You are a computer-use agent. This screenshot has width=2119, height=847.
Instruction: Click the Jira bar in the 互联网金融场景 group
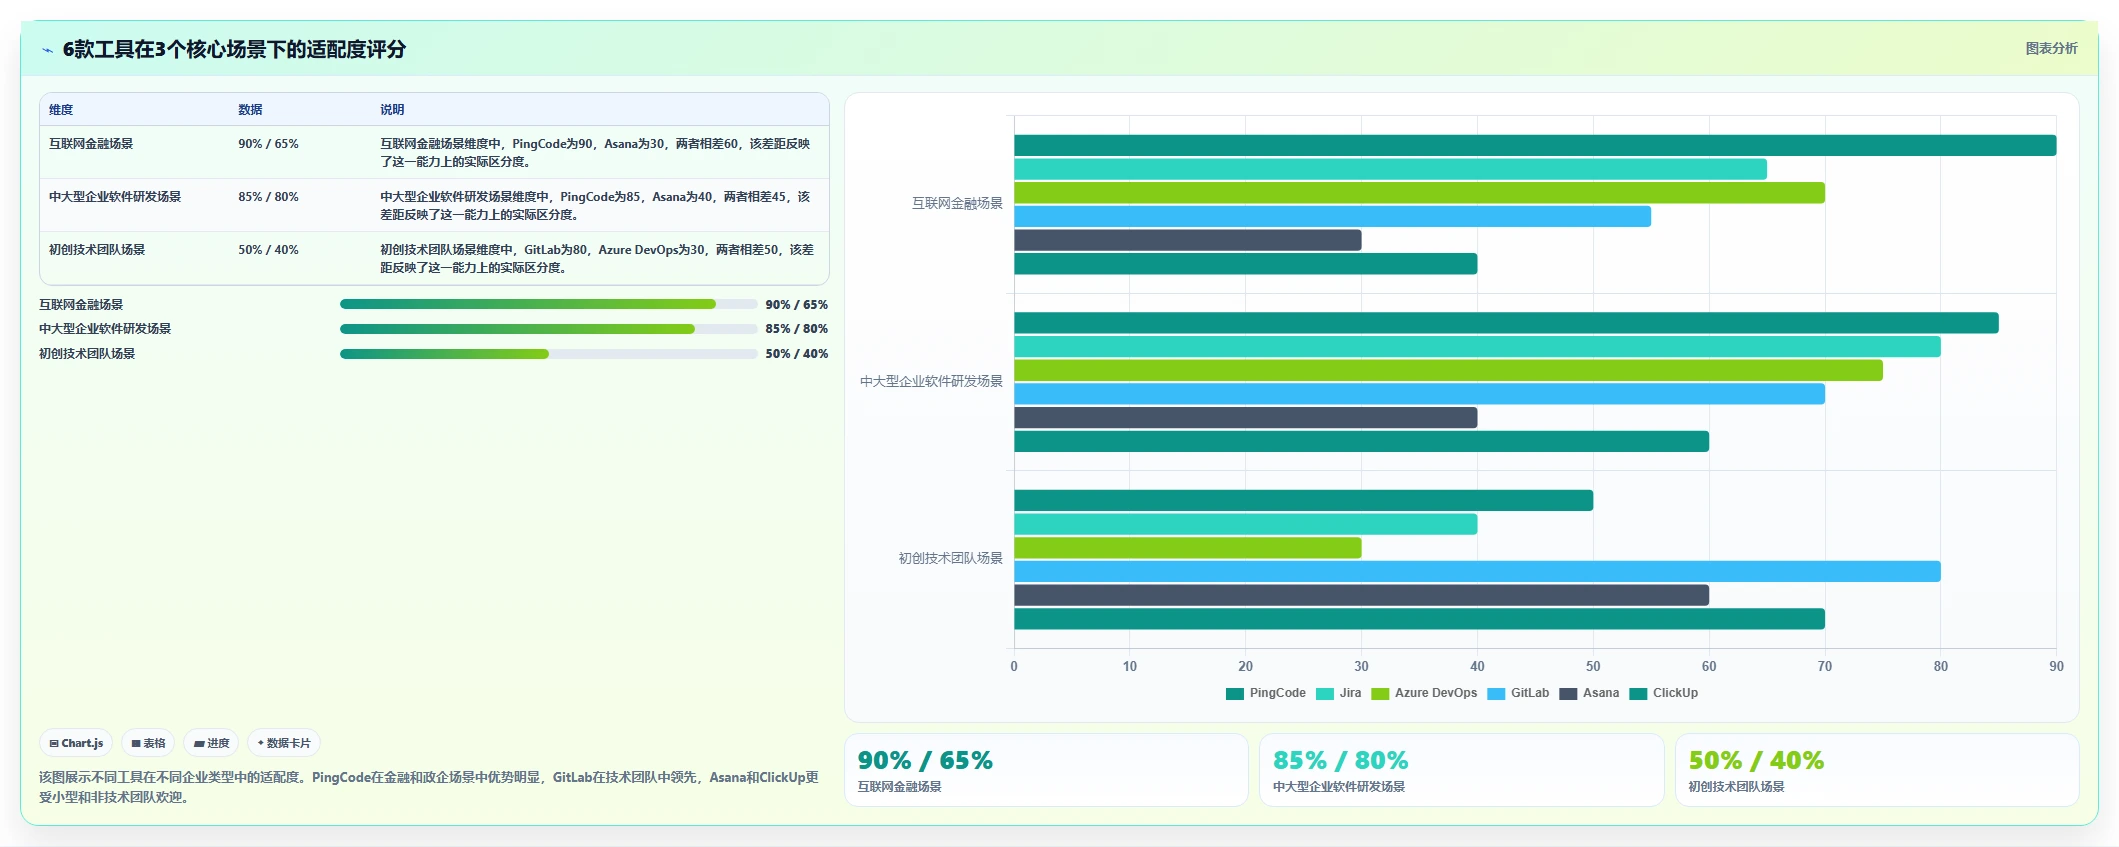point(1390,169)
